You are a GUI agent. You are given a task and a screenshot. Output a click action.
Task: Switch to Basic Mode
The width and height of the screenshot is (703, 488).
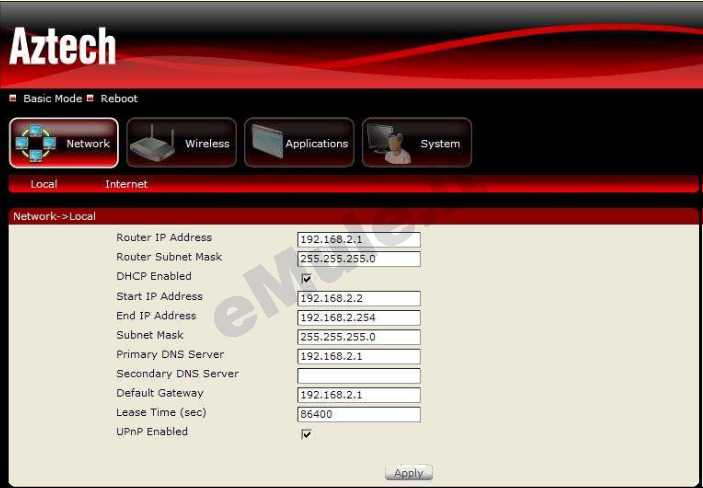coord(52,99)
